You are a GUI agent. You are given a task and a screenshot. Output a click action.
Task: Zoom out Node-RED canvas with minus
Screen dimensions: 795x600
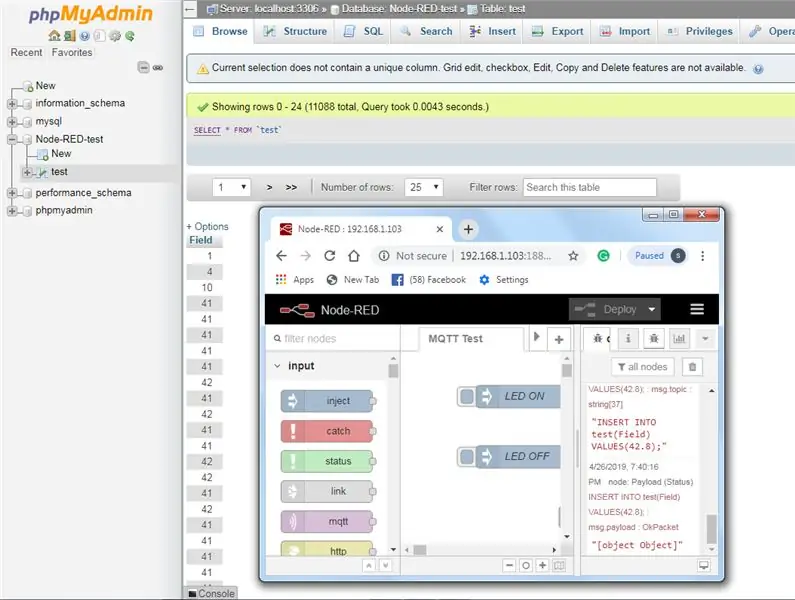point(509,565)
